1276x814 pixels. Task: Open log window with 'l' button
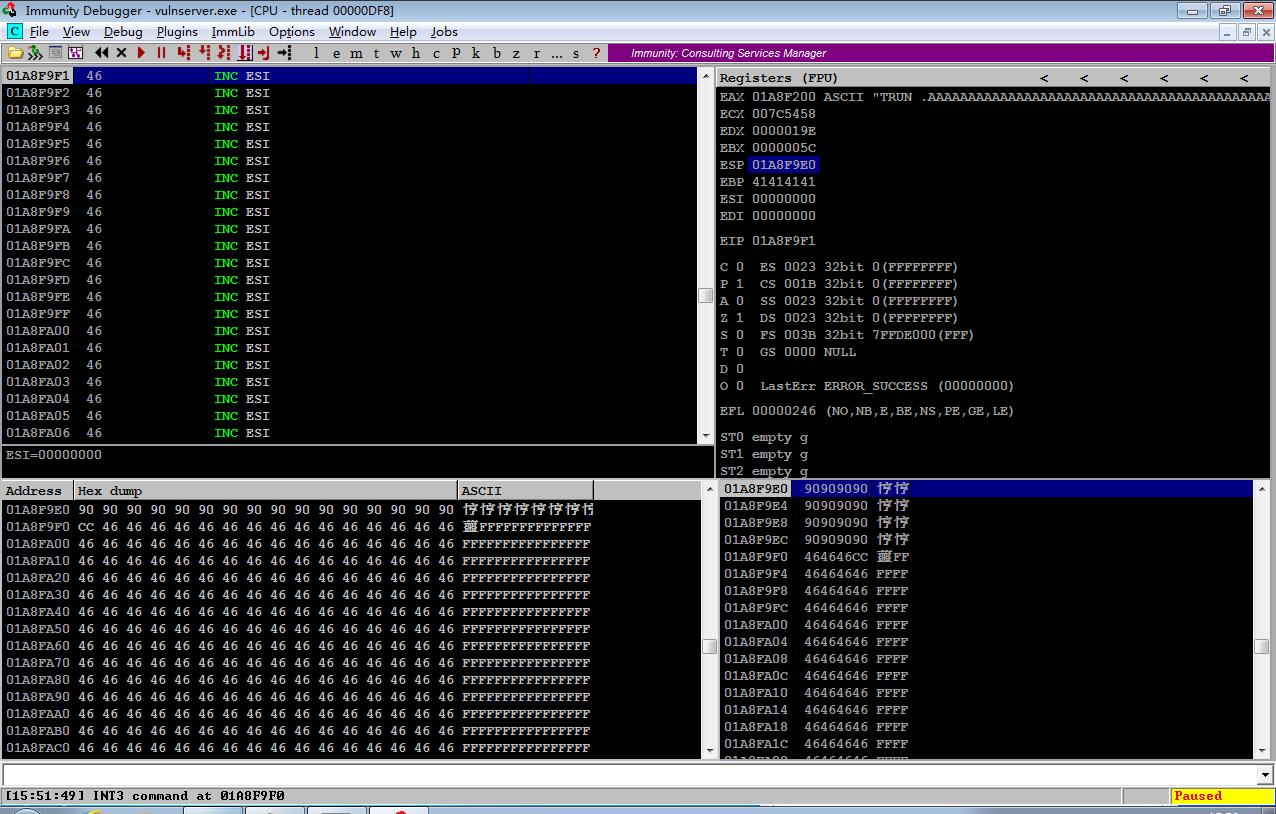pyautogui.click(x=316, y=53)
